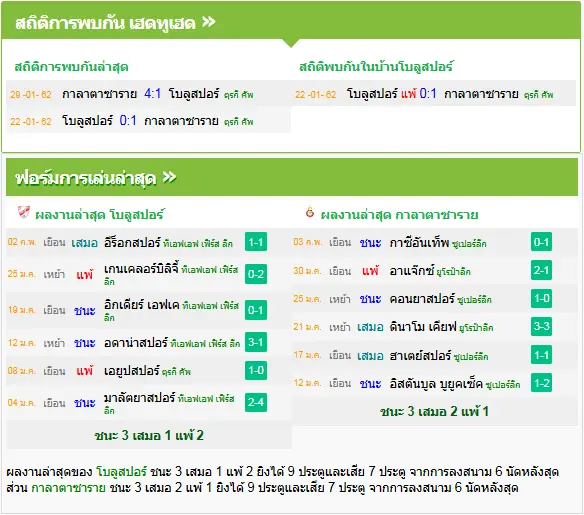
Task: Click the 0-1 score badge for กาซีอันเท็พ
Action: 541,242
